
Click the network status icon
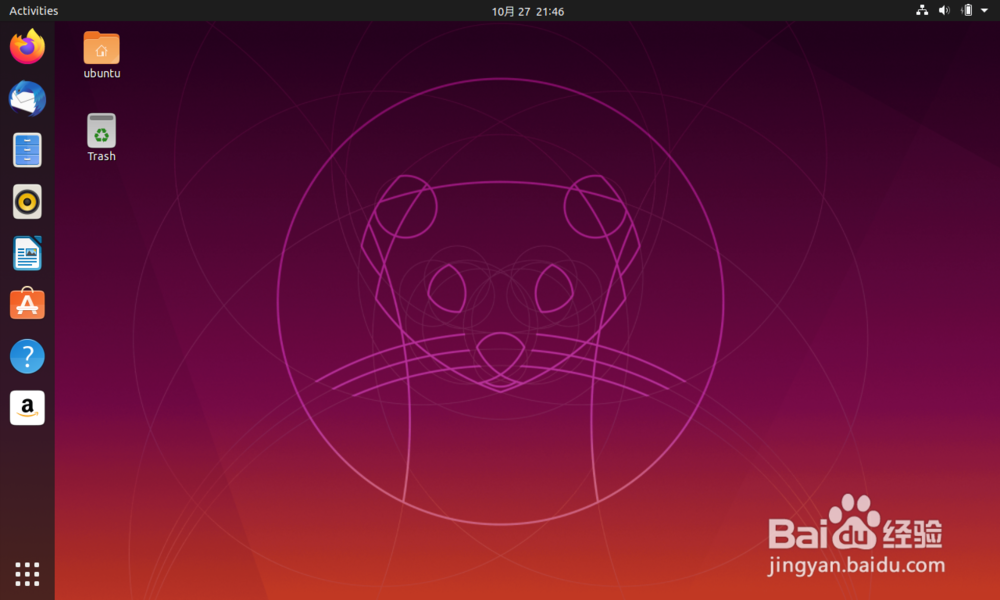[922, 10]
